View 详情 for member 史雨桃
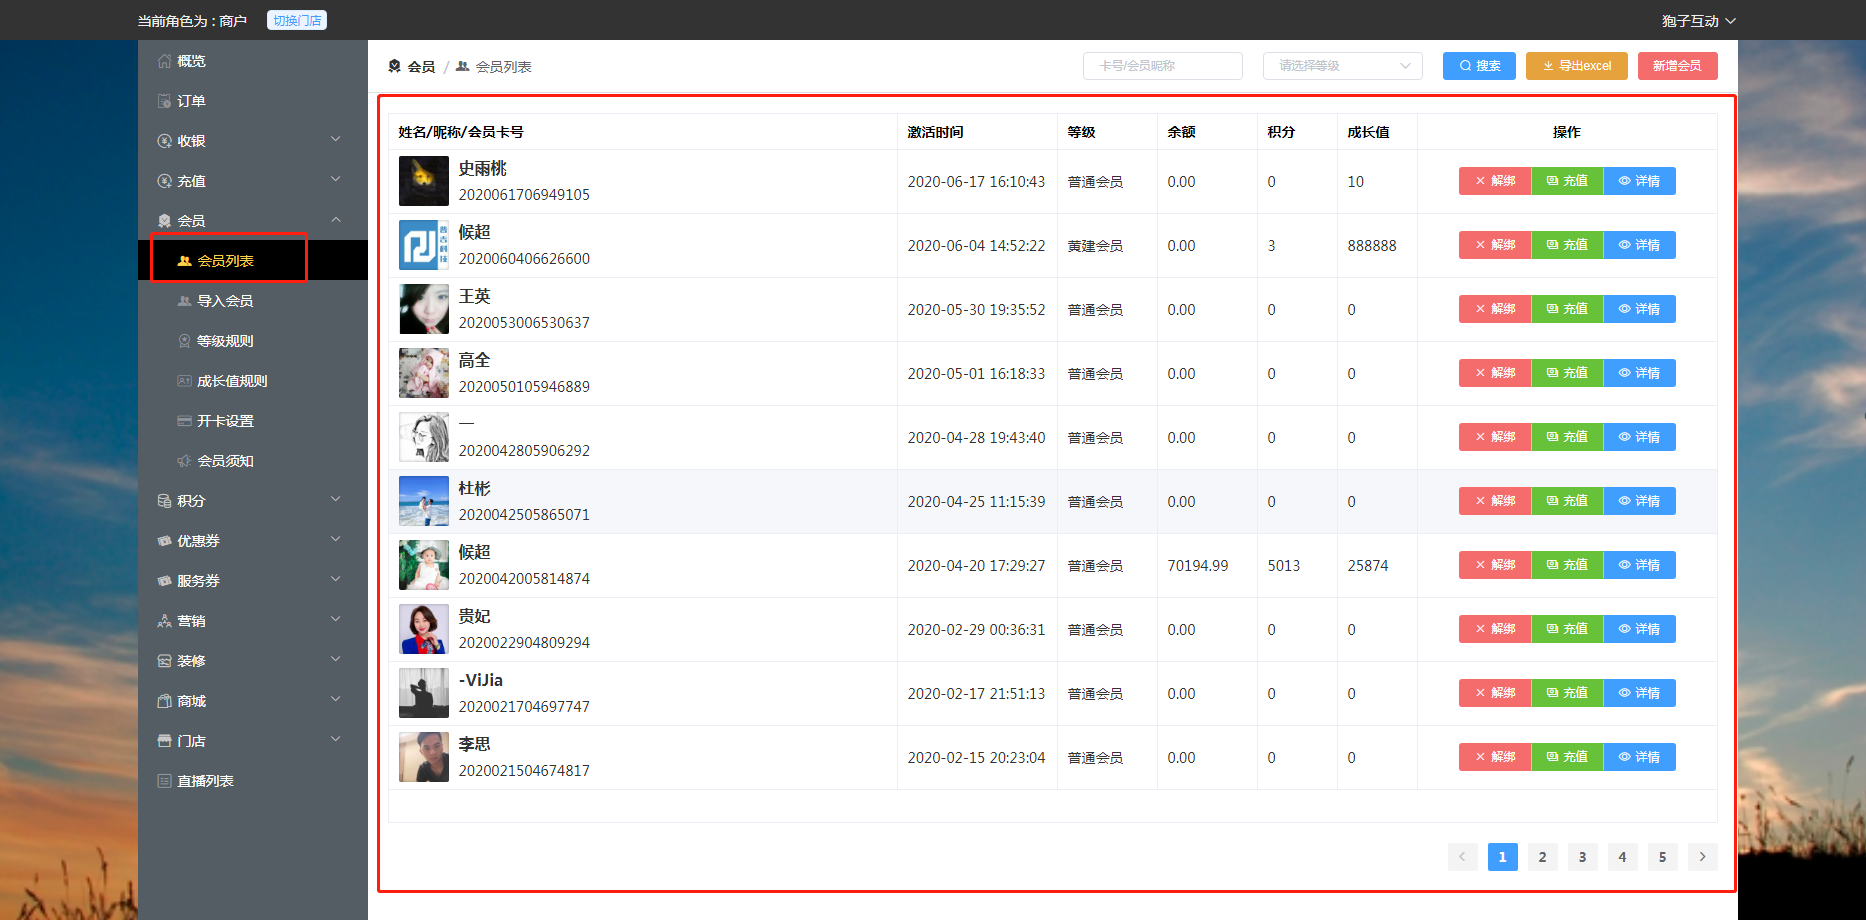 click(x=1640, y=181)
